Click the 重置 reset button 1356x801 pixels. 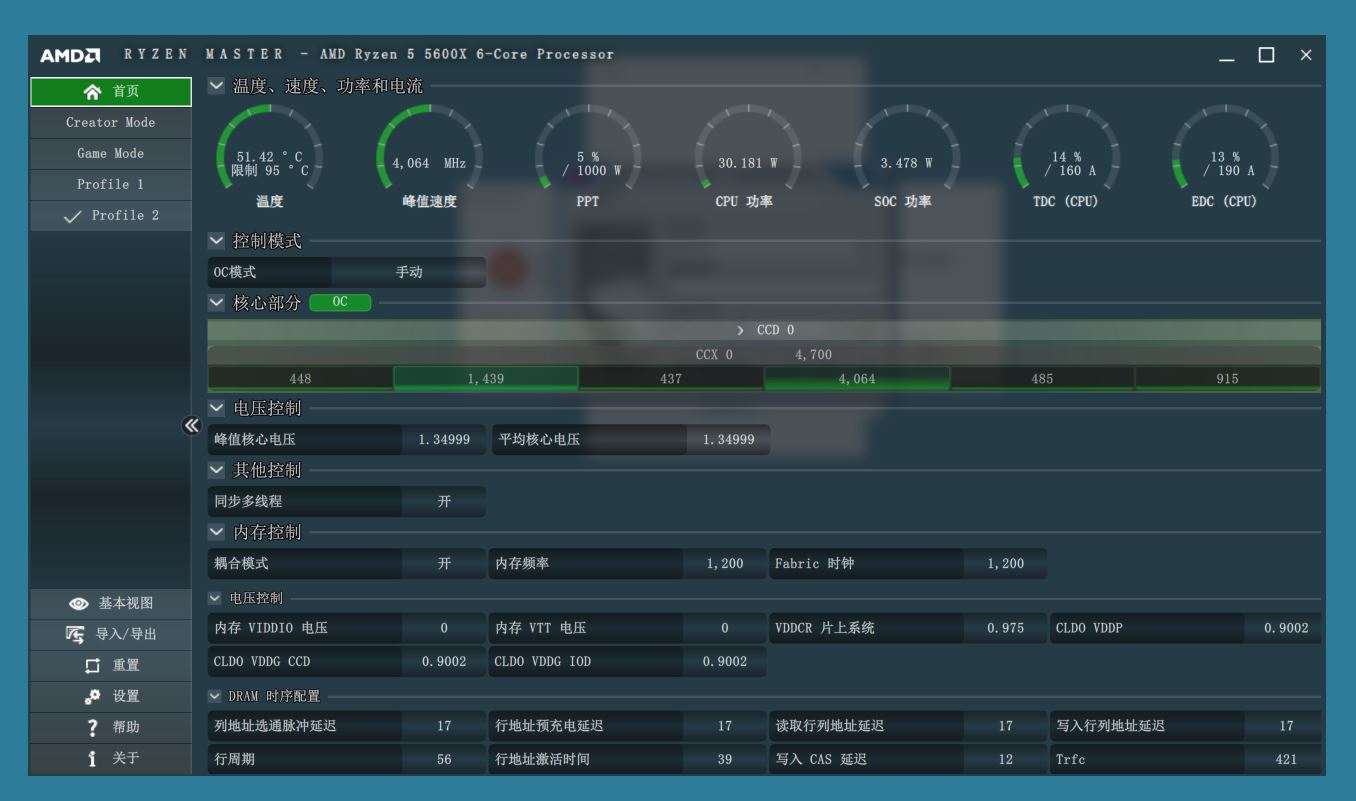(111, 665)
